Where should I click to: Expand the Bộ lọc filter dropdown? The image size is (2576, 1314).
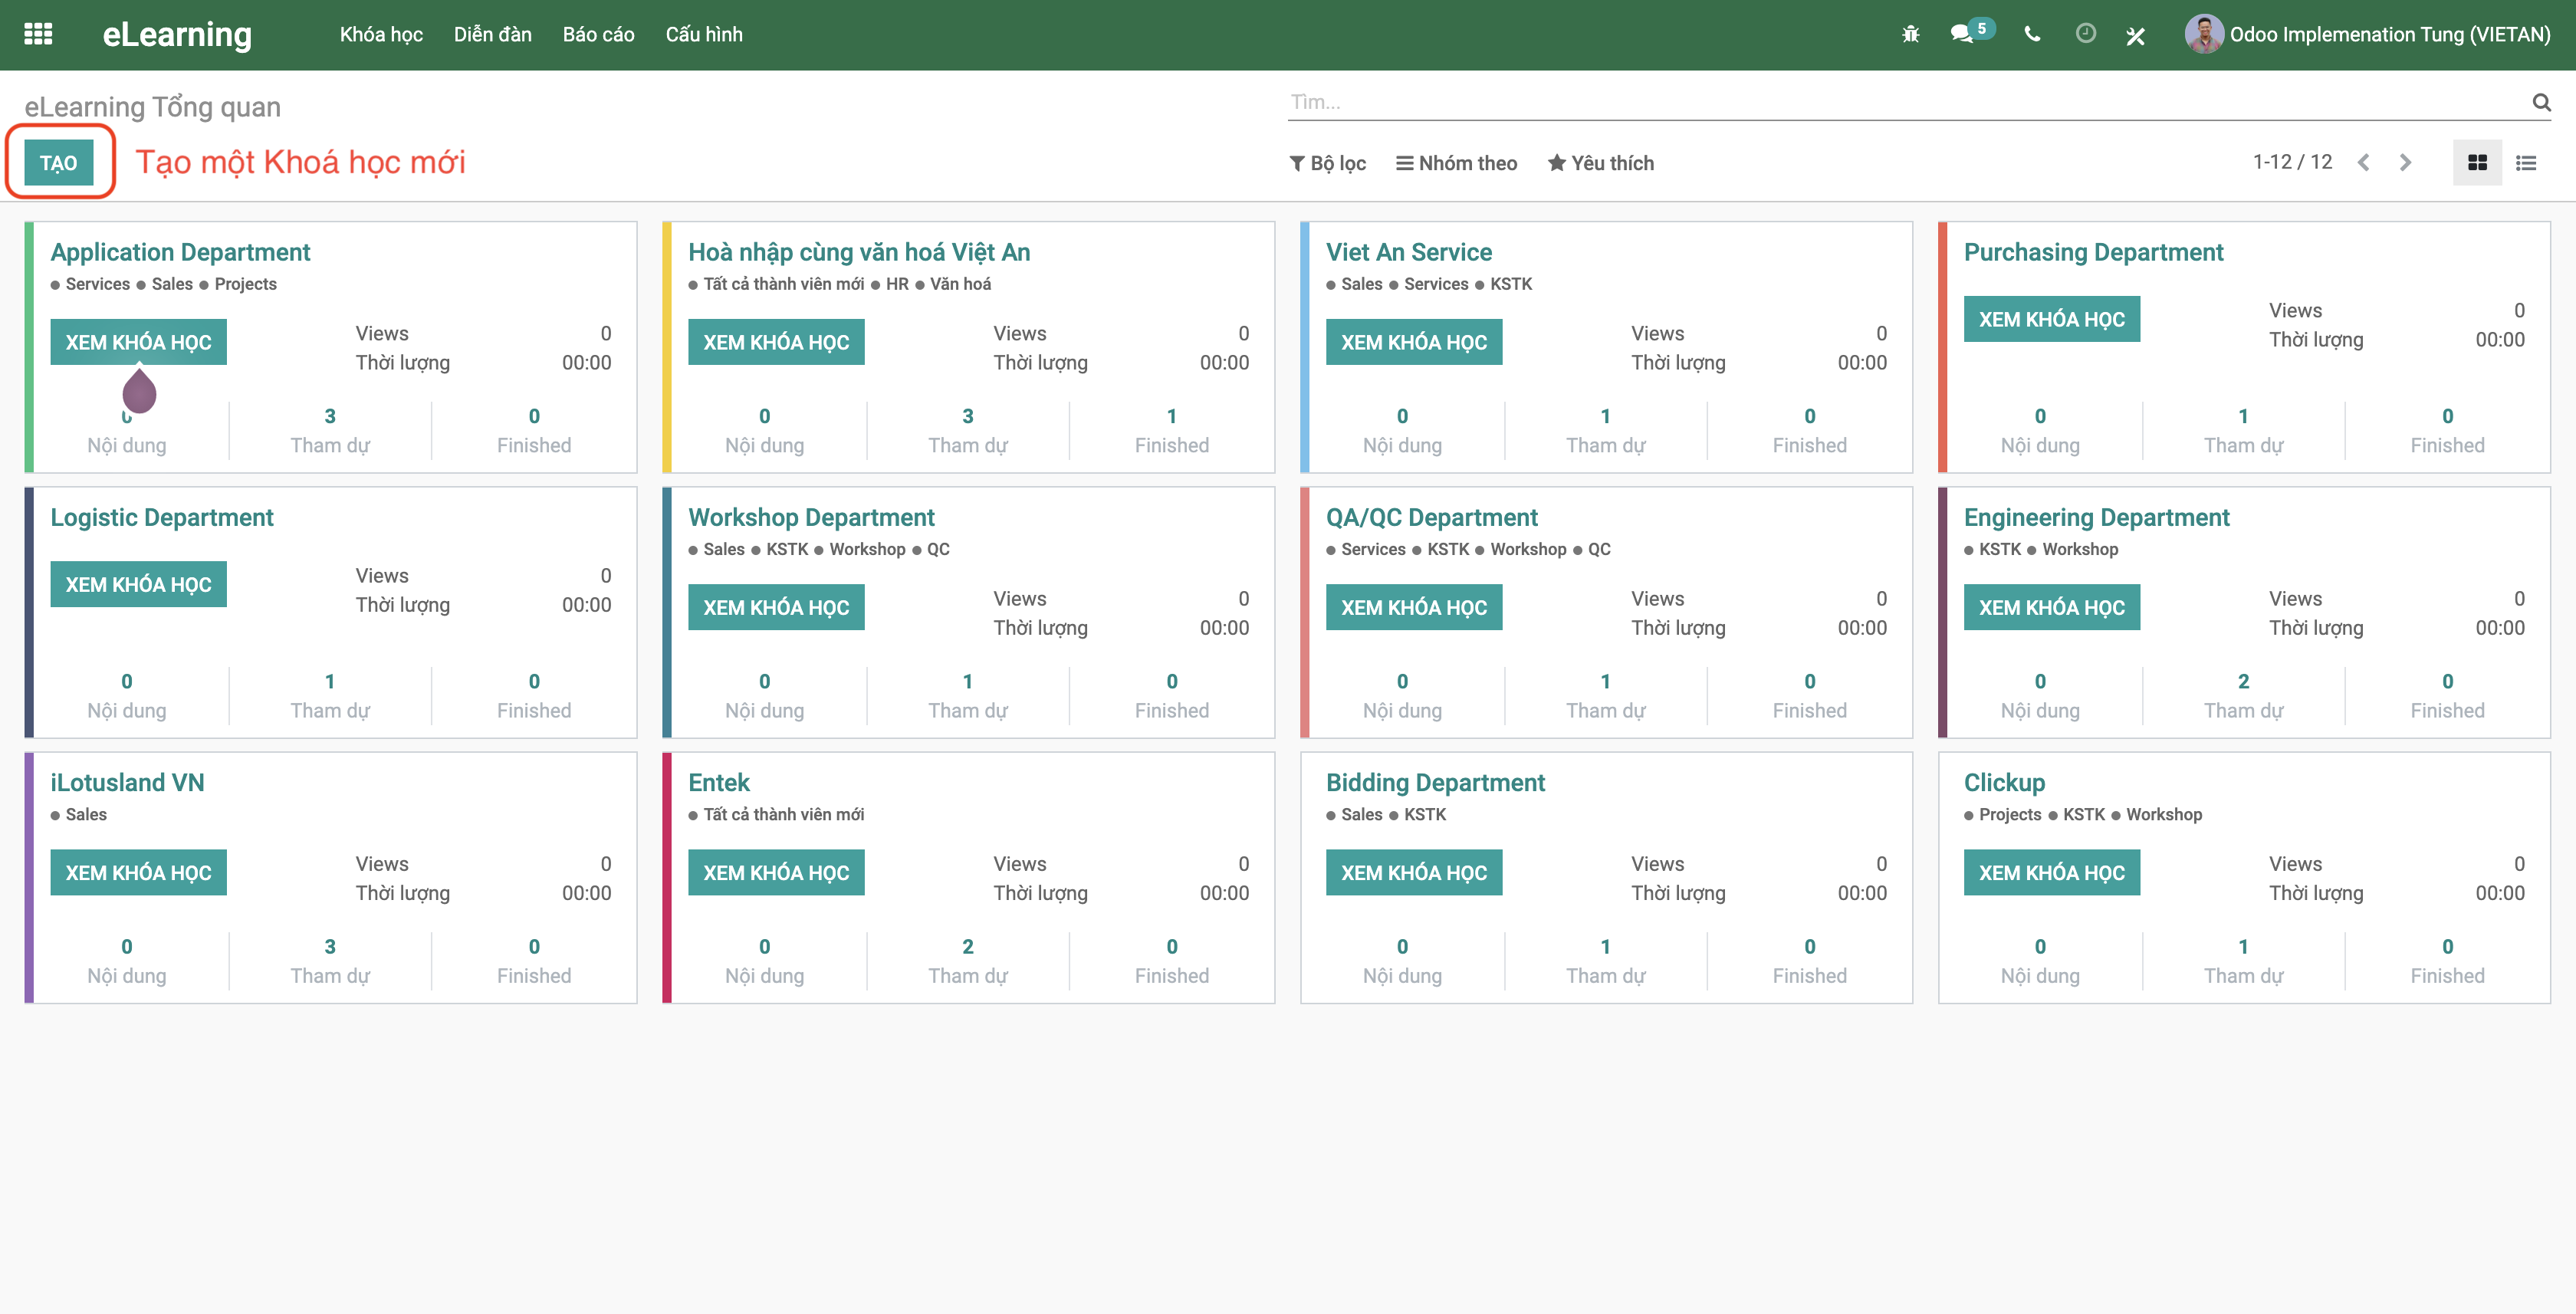[x=1327, y=163]
